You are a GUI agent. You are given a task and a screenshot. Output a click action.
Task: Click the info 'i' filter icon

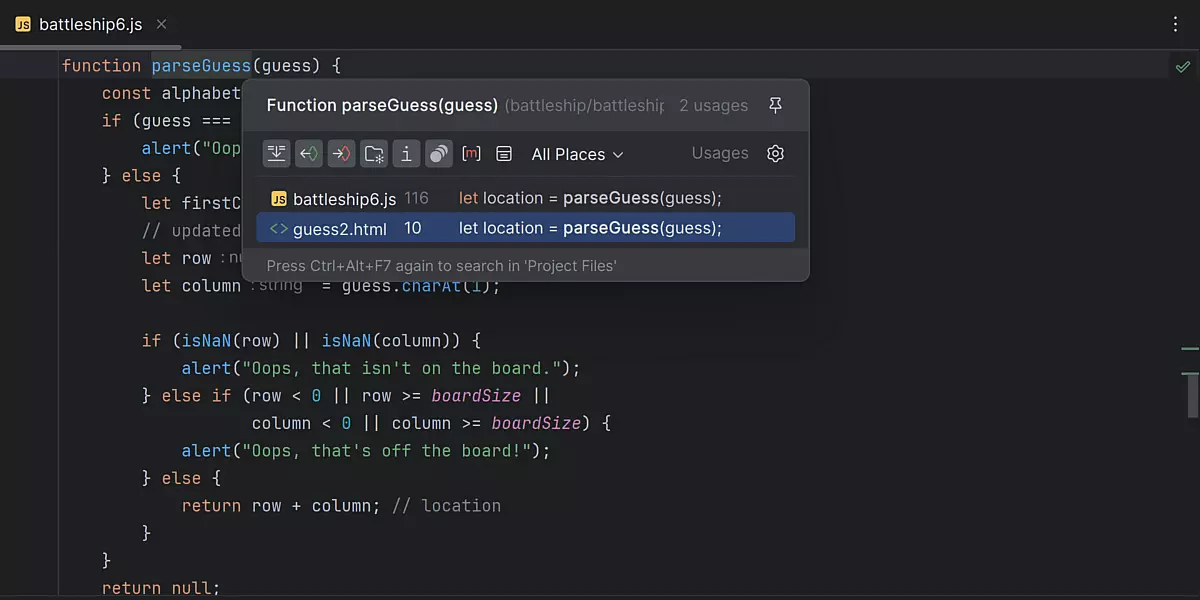click(406, 154)
